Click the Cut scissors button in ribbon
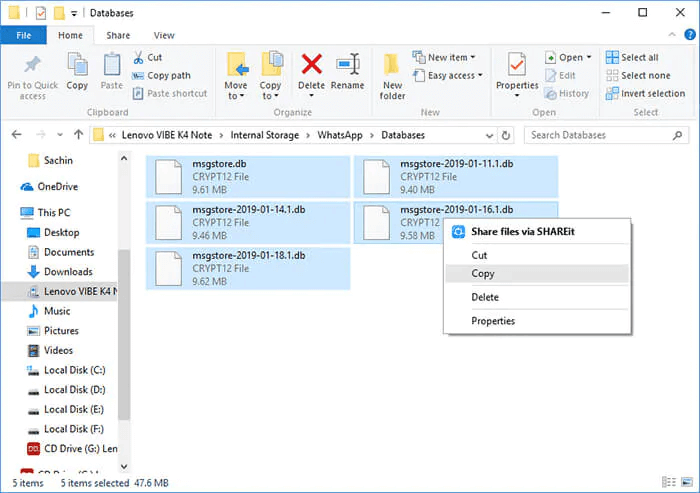 (148, 57)
